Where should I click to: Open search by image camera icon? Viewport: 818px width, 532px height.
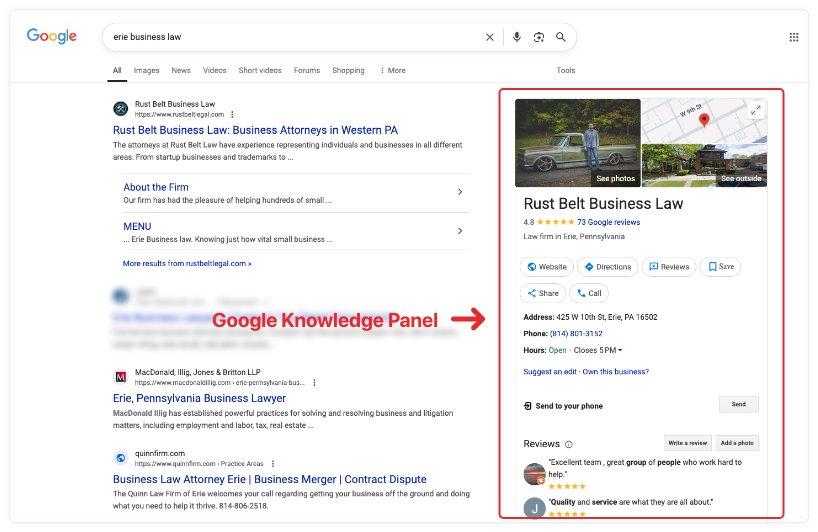pos(538,37)
